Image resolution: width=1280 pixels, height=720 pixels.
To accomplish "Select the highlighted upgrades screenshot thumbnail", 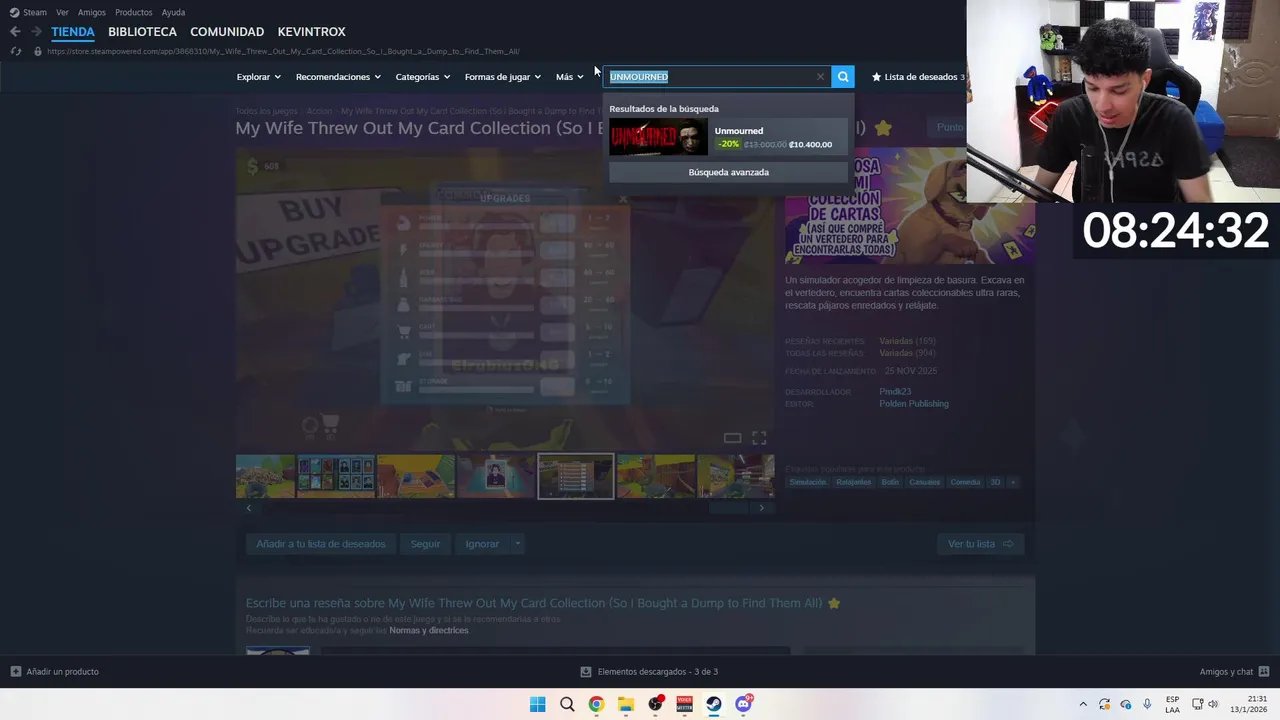I will coord(576,476).
